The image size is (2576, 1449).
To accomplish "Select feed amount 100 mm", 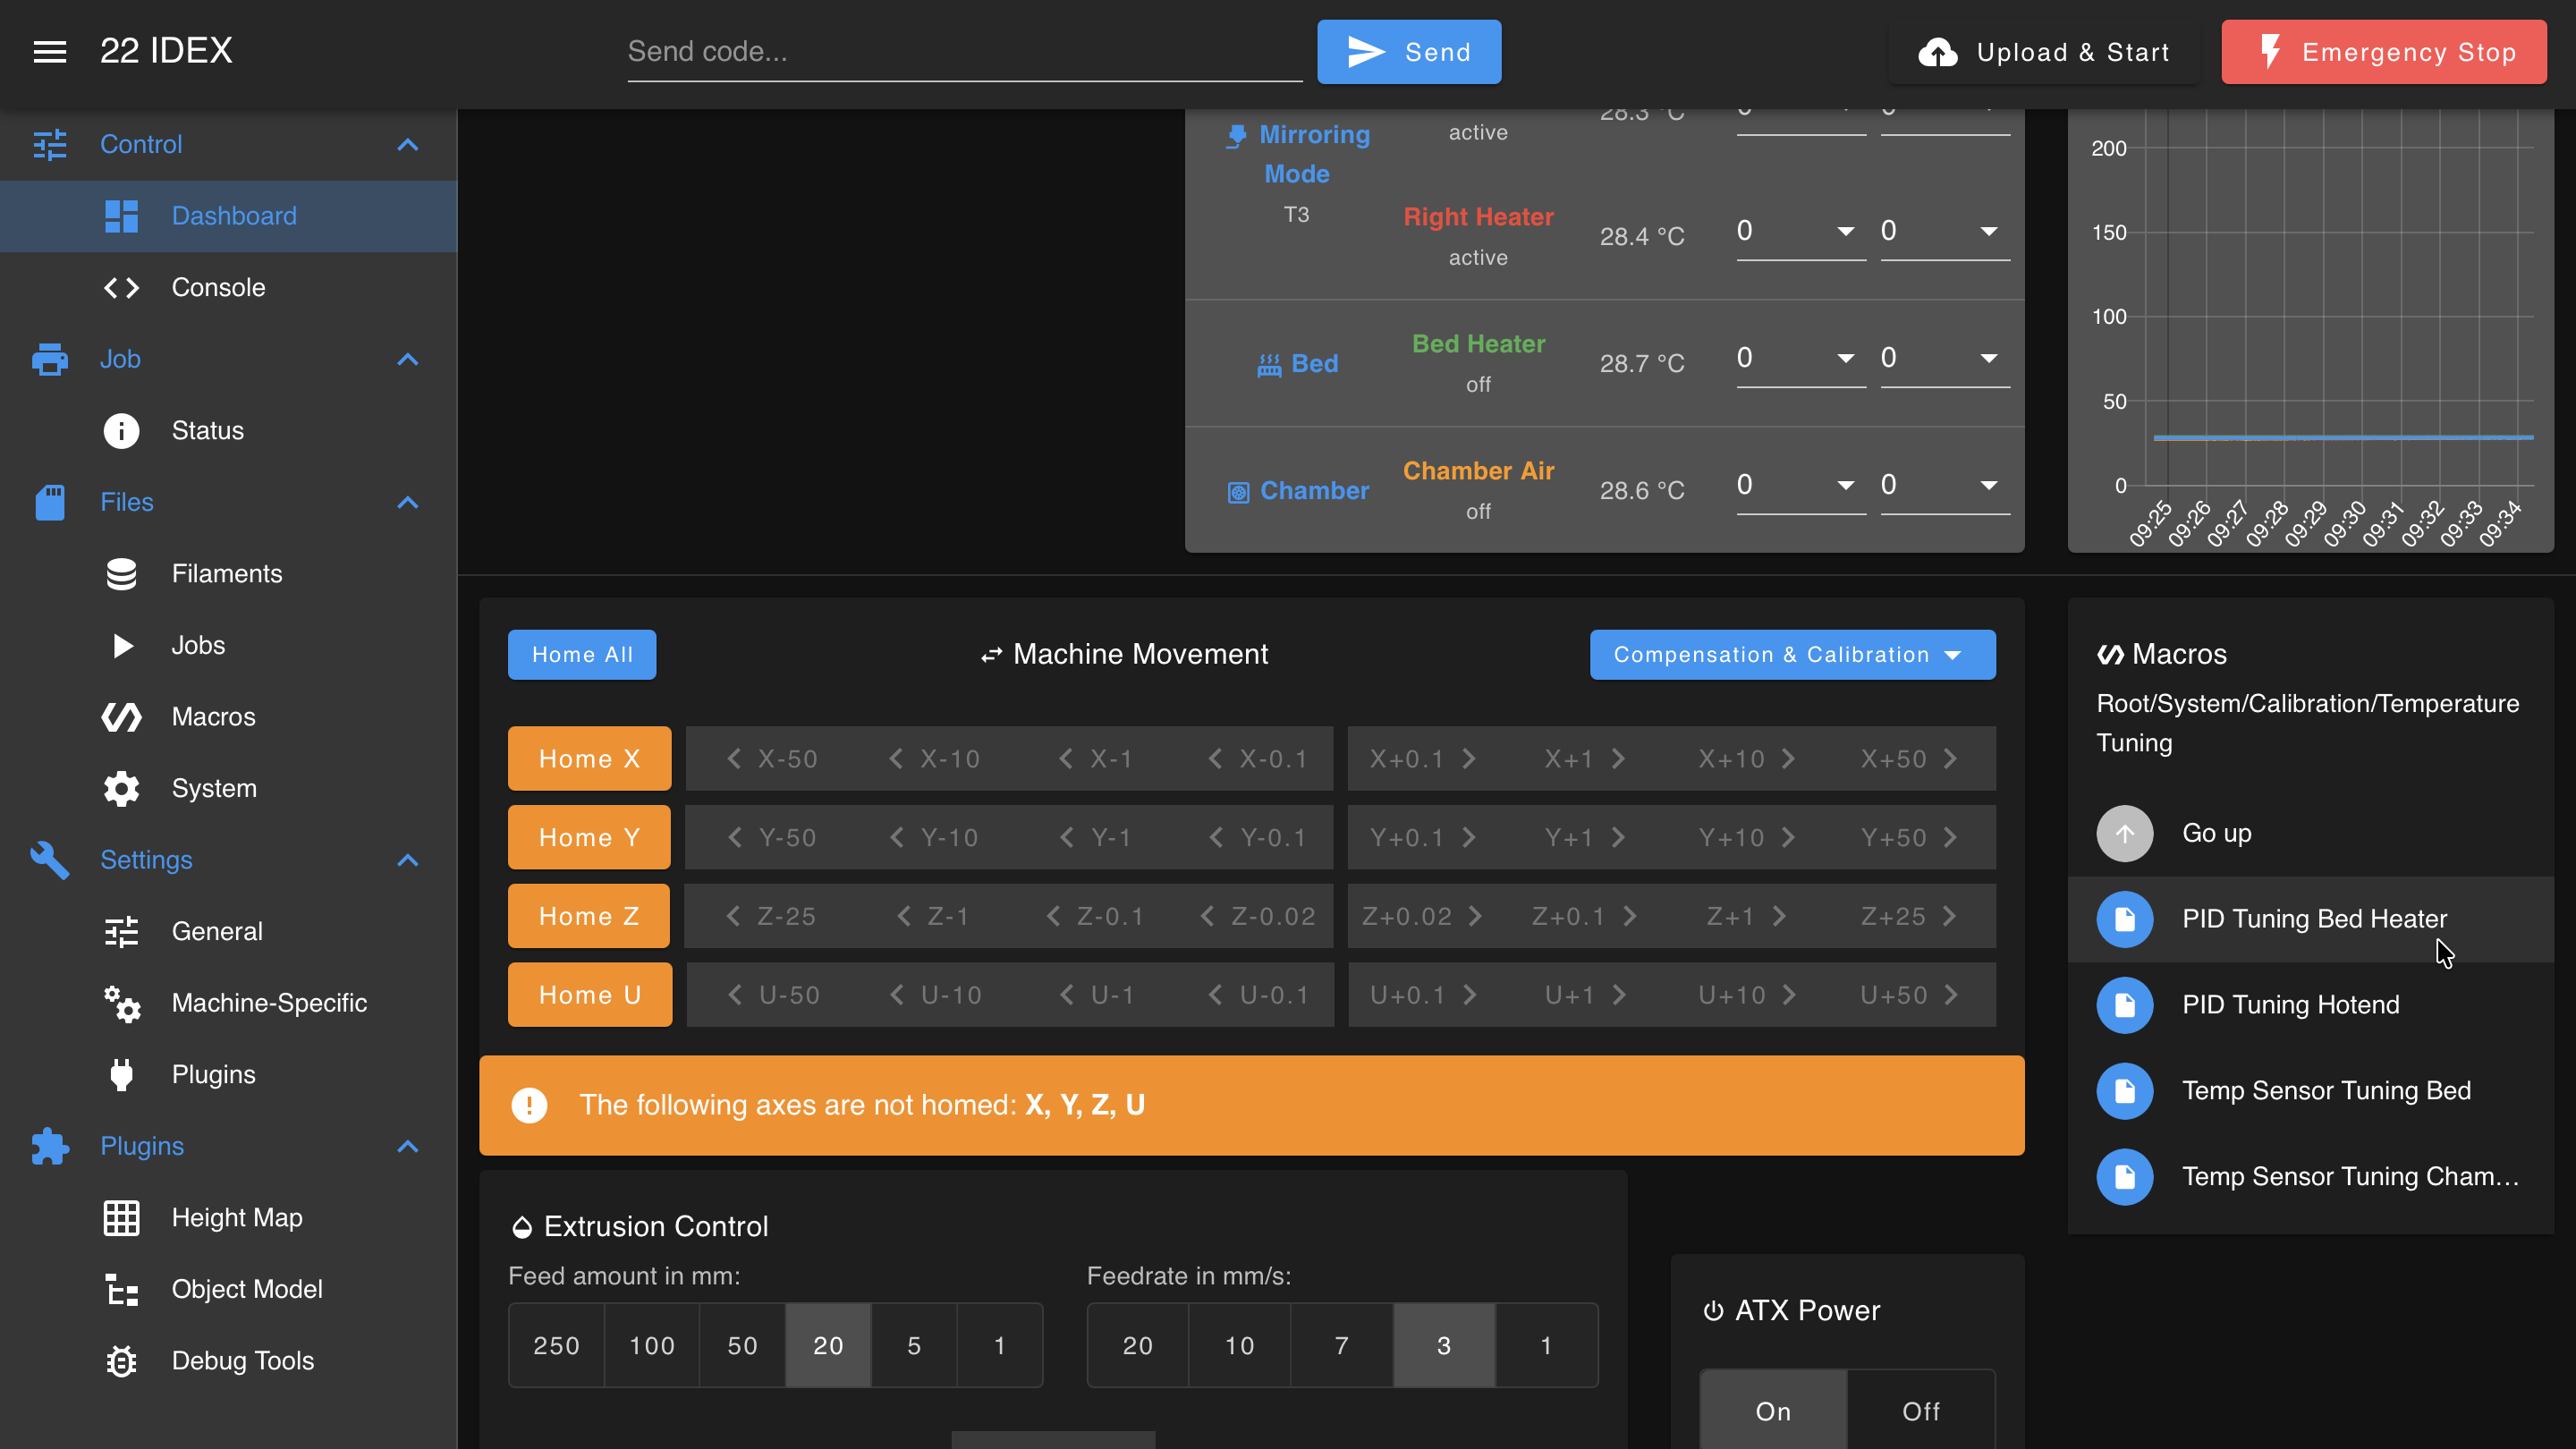I will click(x=652, y=1346).
